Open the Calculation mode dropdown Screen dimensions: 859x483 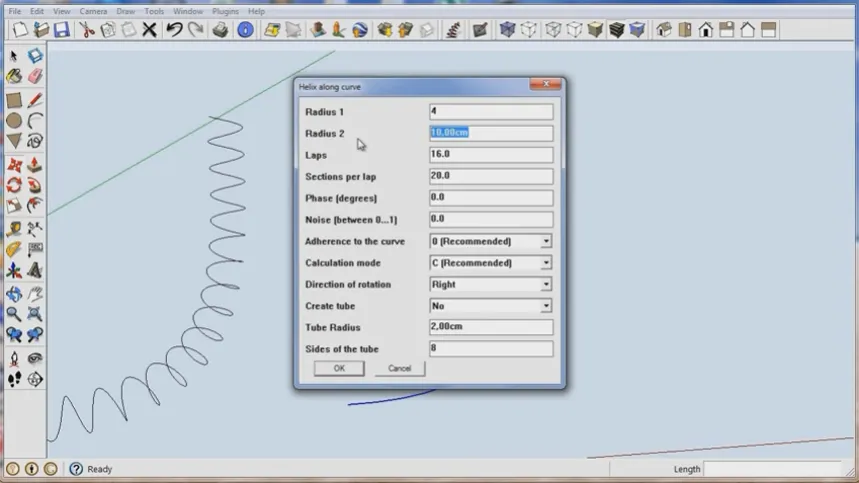491,263
